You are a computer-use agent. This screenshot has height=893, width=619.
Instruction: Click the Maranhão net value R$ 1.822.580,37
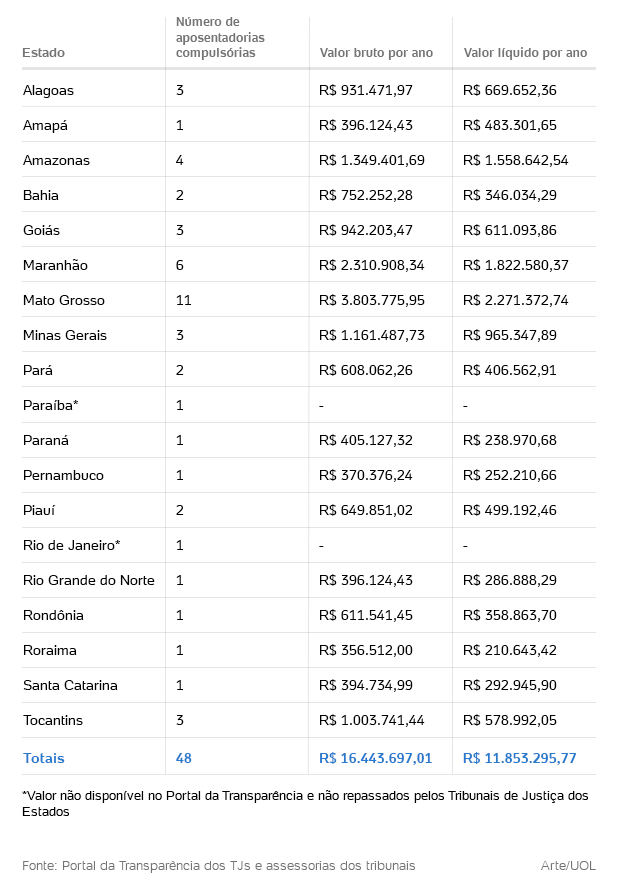coord(516,265)
